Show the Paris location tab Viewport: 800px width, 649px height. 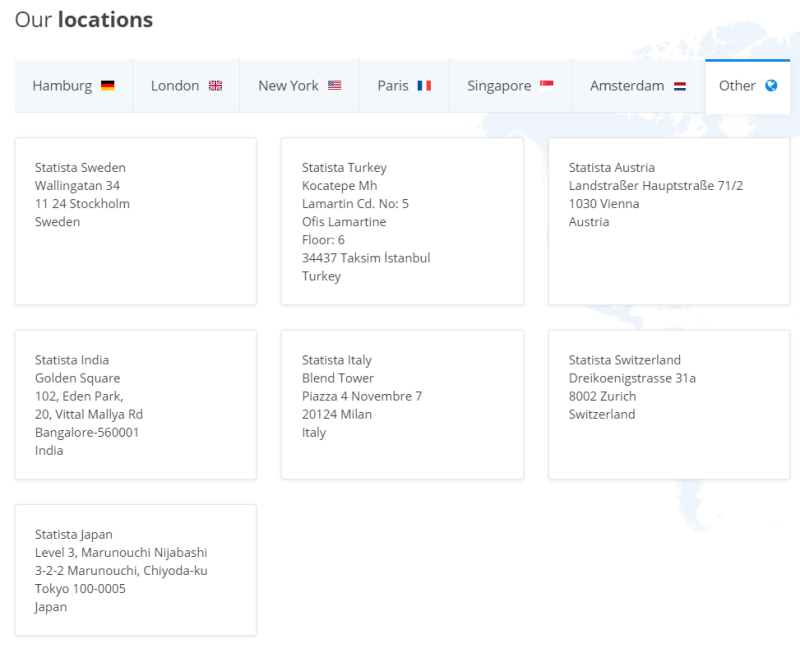point(393,86)
